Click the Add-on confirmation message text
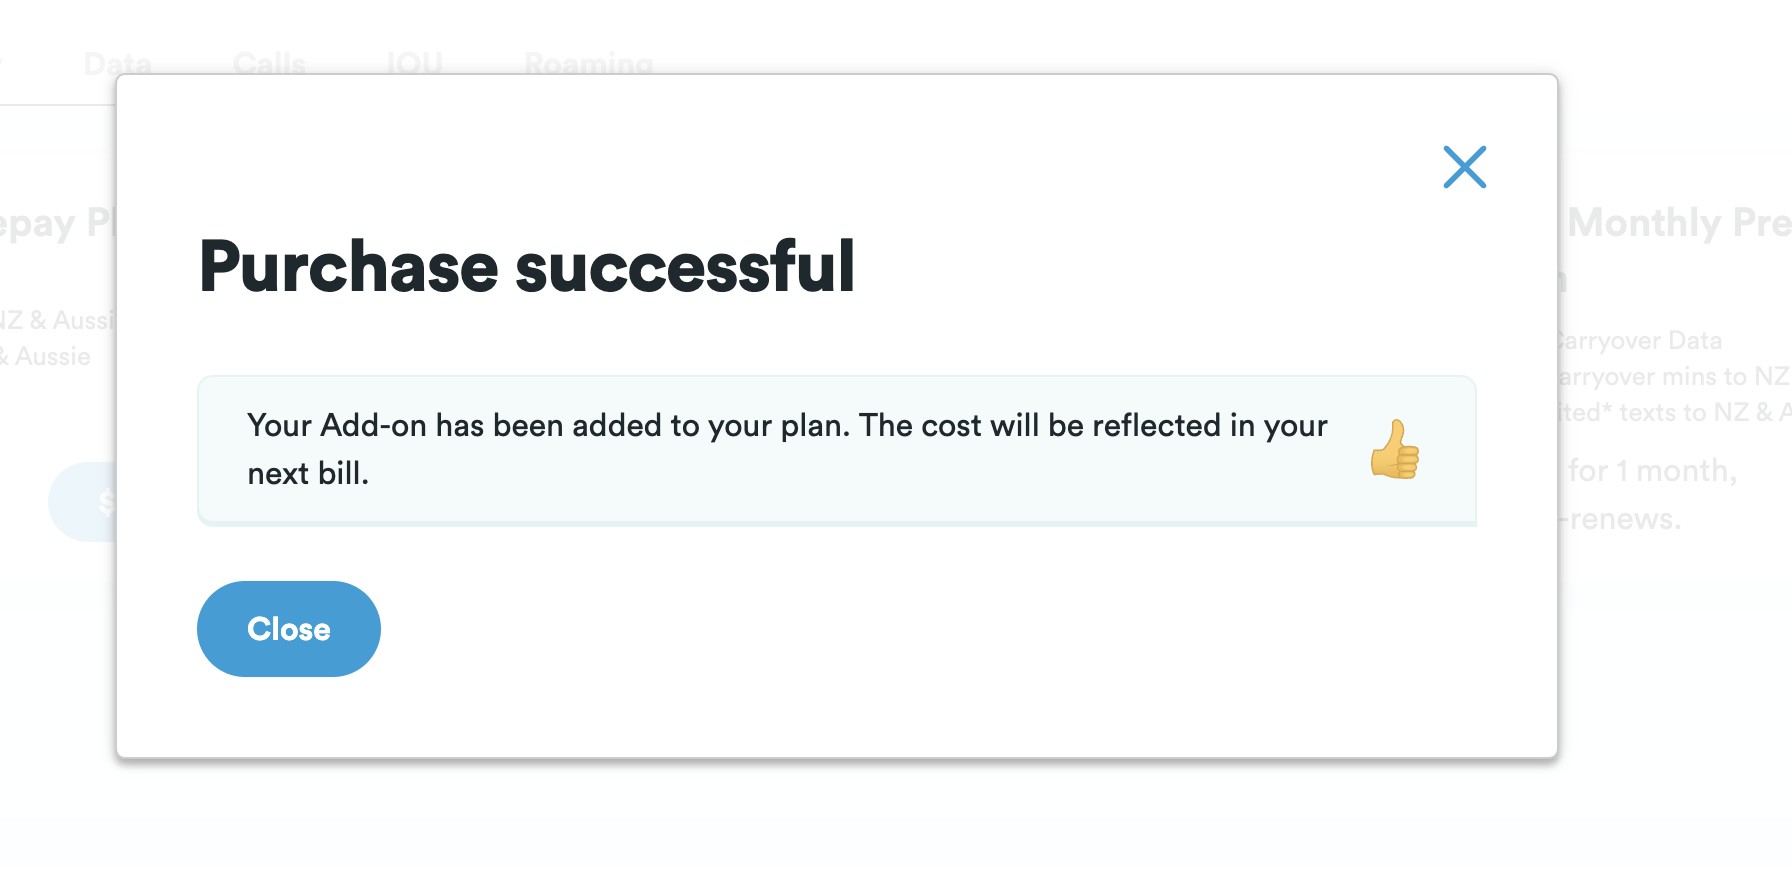Image resolution: width=1792 pixels, height=876 pixels. [787, 449]
